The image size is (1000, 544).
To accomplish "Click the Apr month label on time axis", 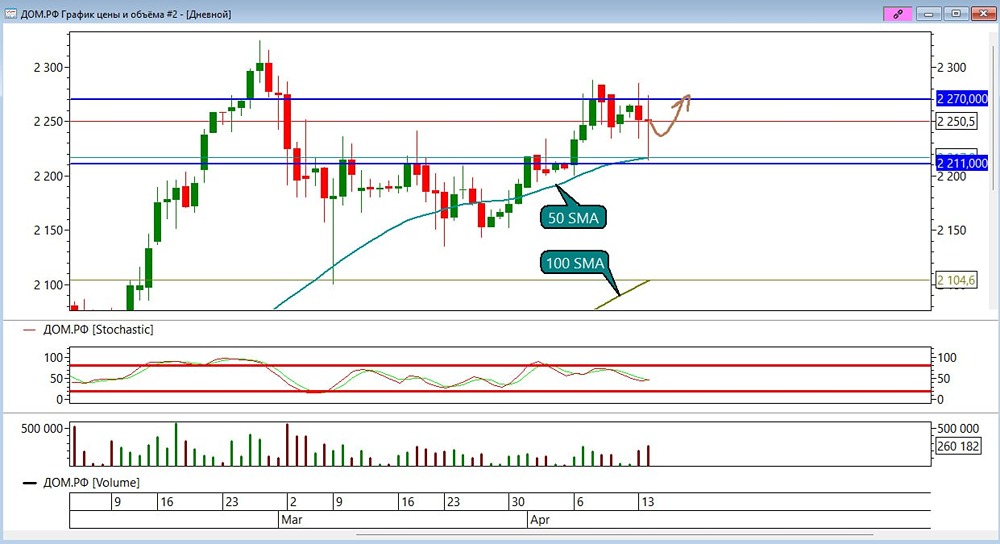I will [540, 520].
